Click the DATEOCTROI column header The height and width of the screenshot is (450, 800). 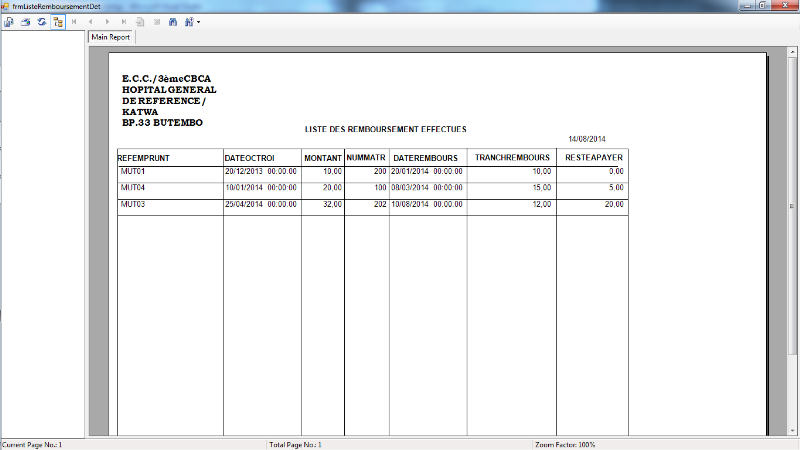249,158
